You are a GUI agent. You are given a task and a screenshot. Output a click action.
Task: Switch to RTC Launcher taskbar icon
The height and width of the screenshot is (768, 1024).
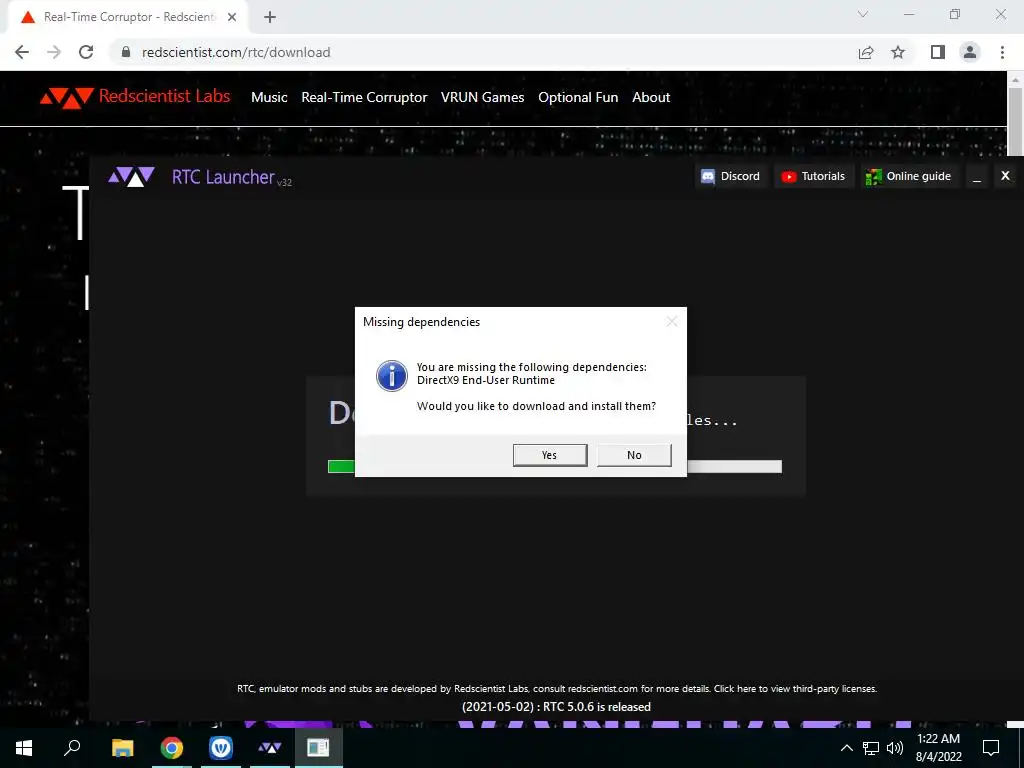(270, 748)
